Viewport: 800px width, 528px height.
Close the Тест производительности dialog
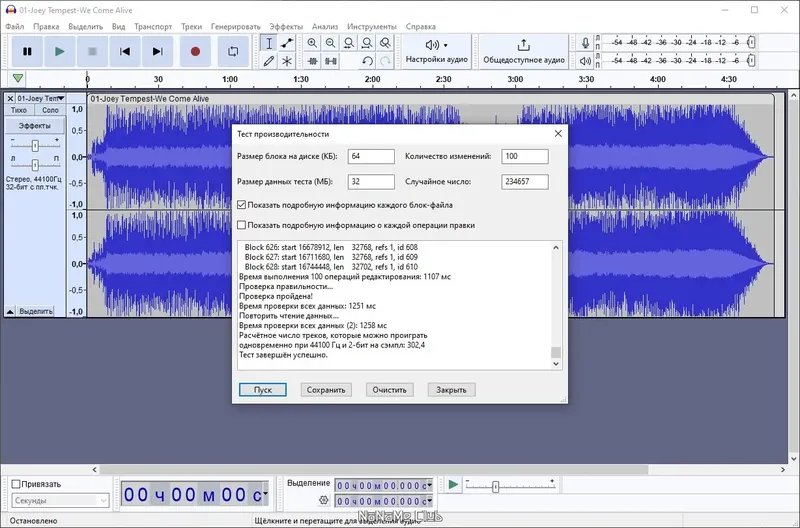click(x=558, y=134)
